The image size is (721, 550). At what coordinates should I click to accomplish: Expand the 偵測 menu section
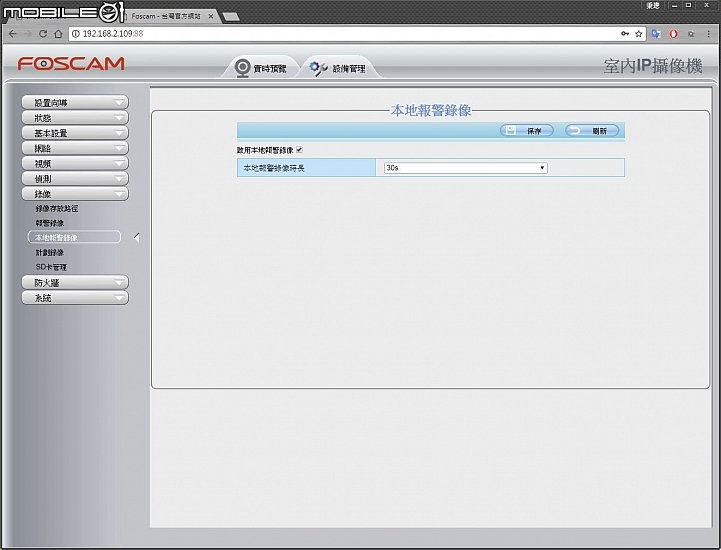[75, 178]
